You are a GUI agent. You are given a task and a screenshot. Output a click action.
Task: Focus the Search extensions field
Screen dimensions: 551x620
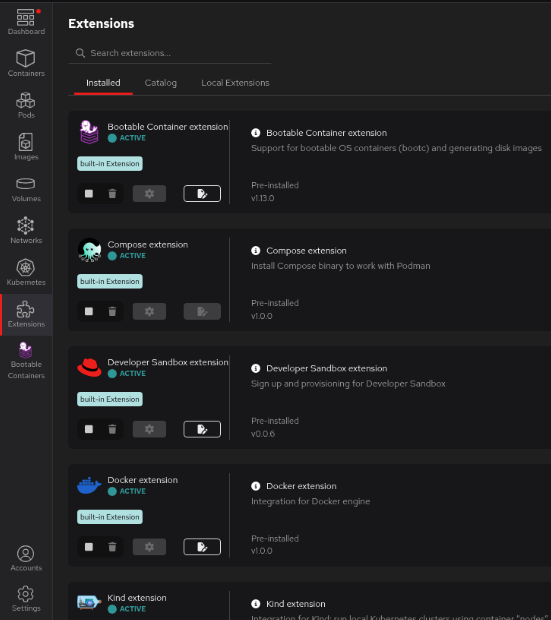pos(170,53)
